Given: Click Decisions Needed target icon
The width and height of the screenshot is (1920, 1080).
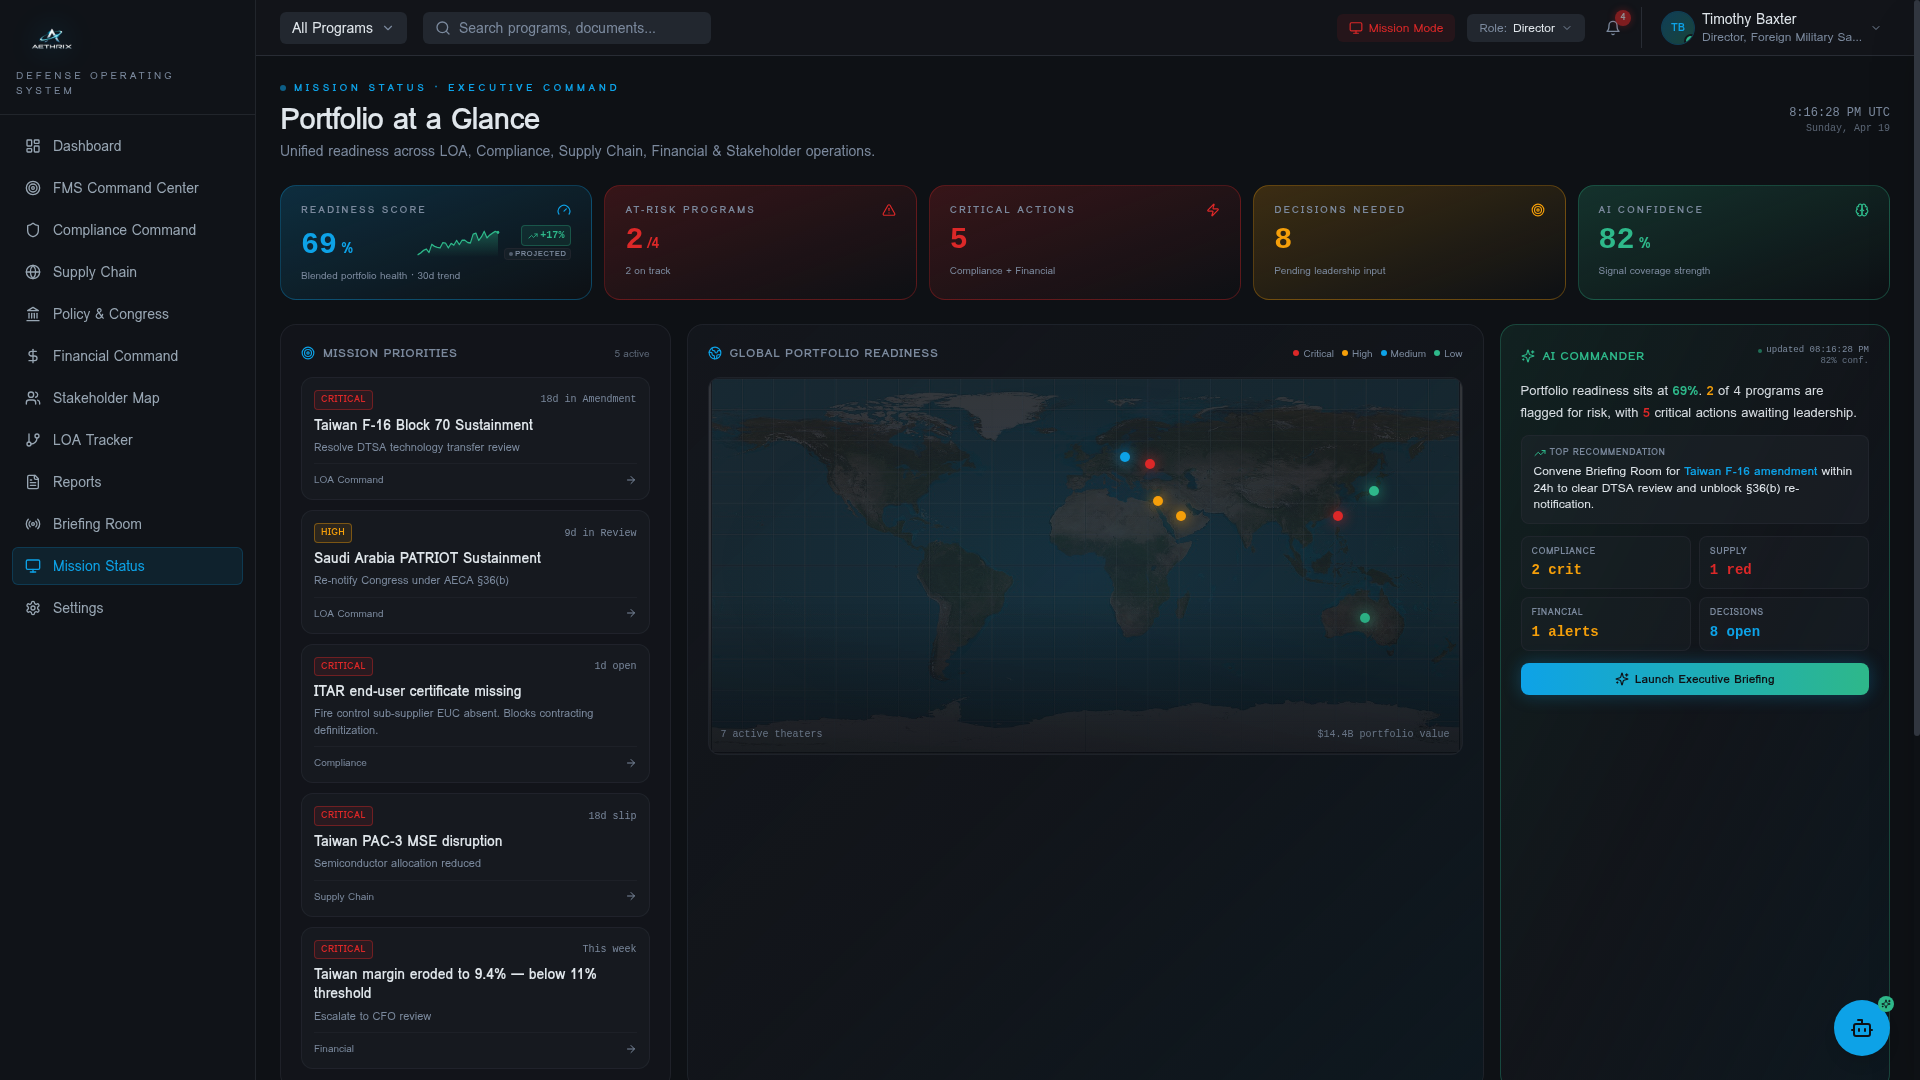Looking at the screenshot, I should click(1538, 210).
